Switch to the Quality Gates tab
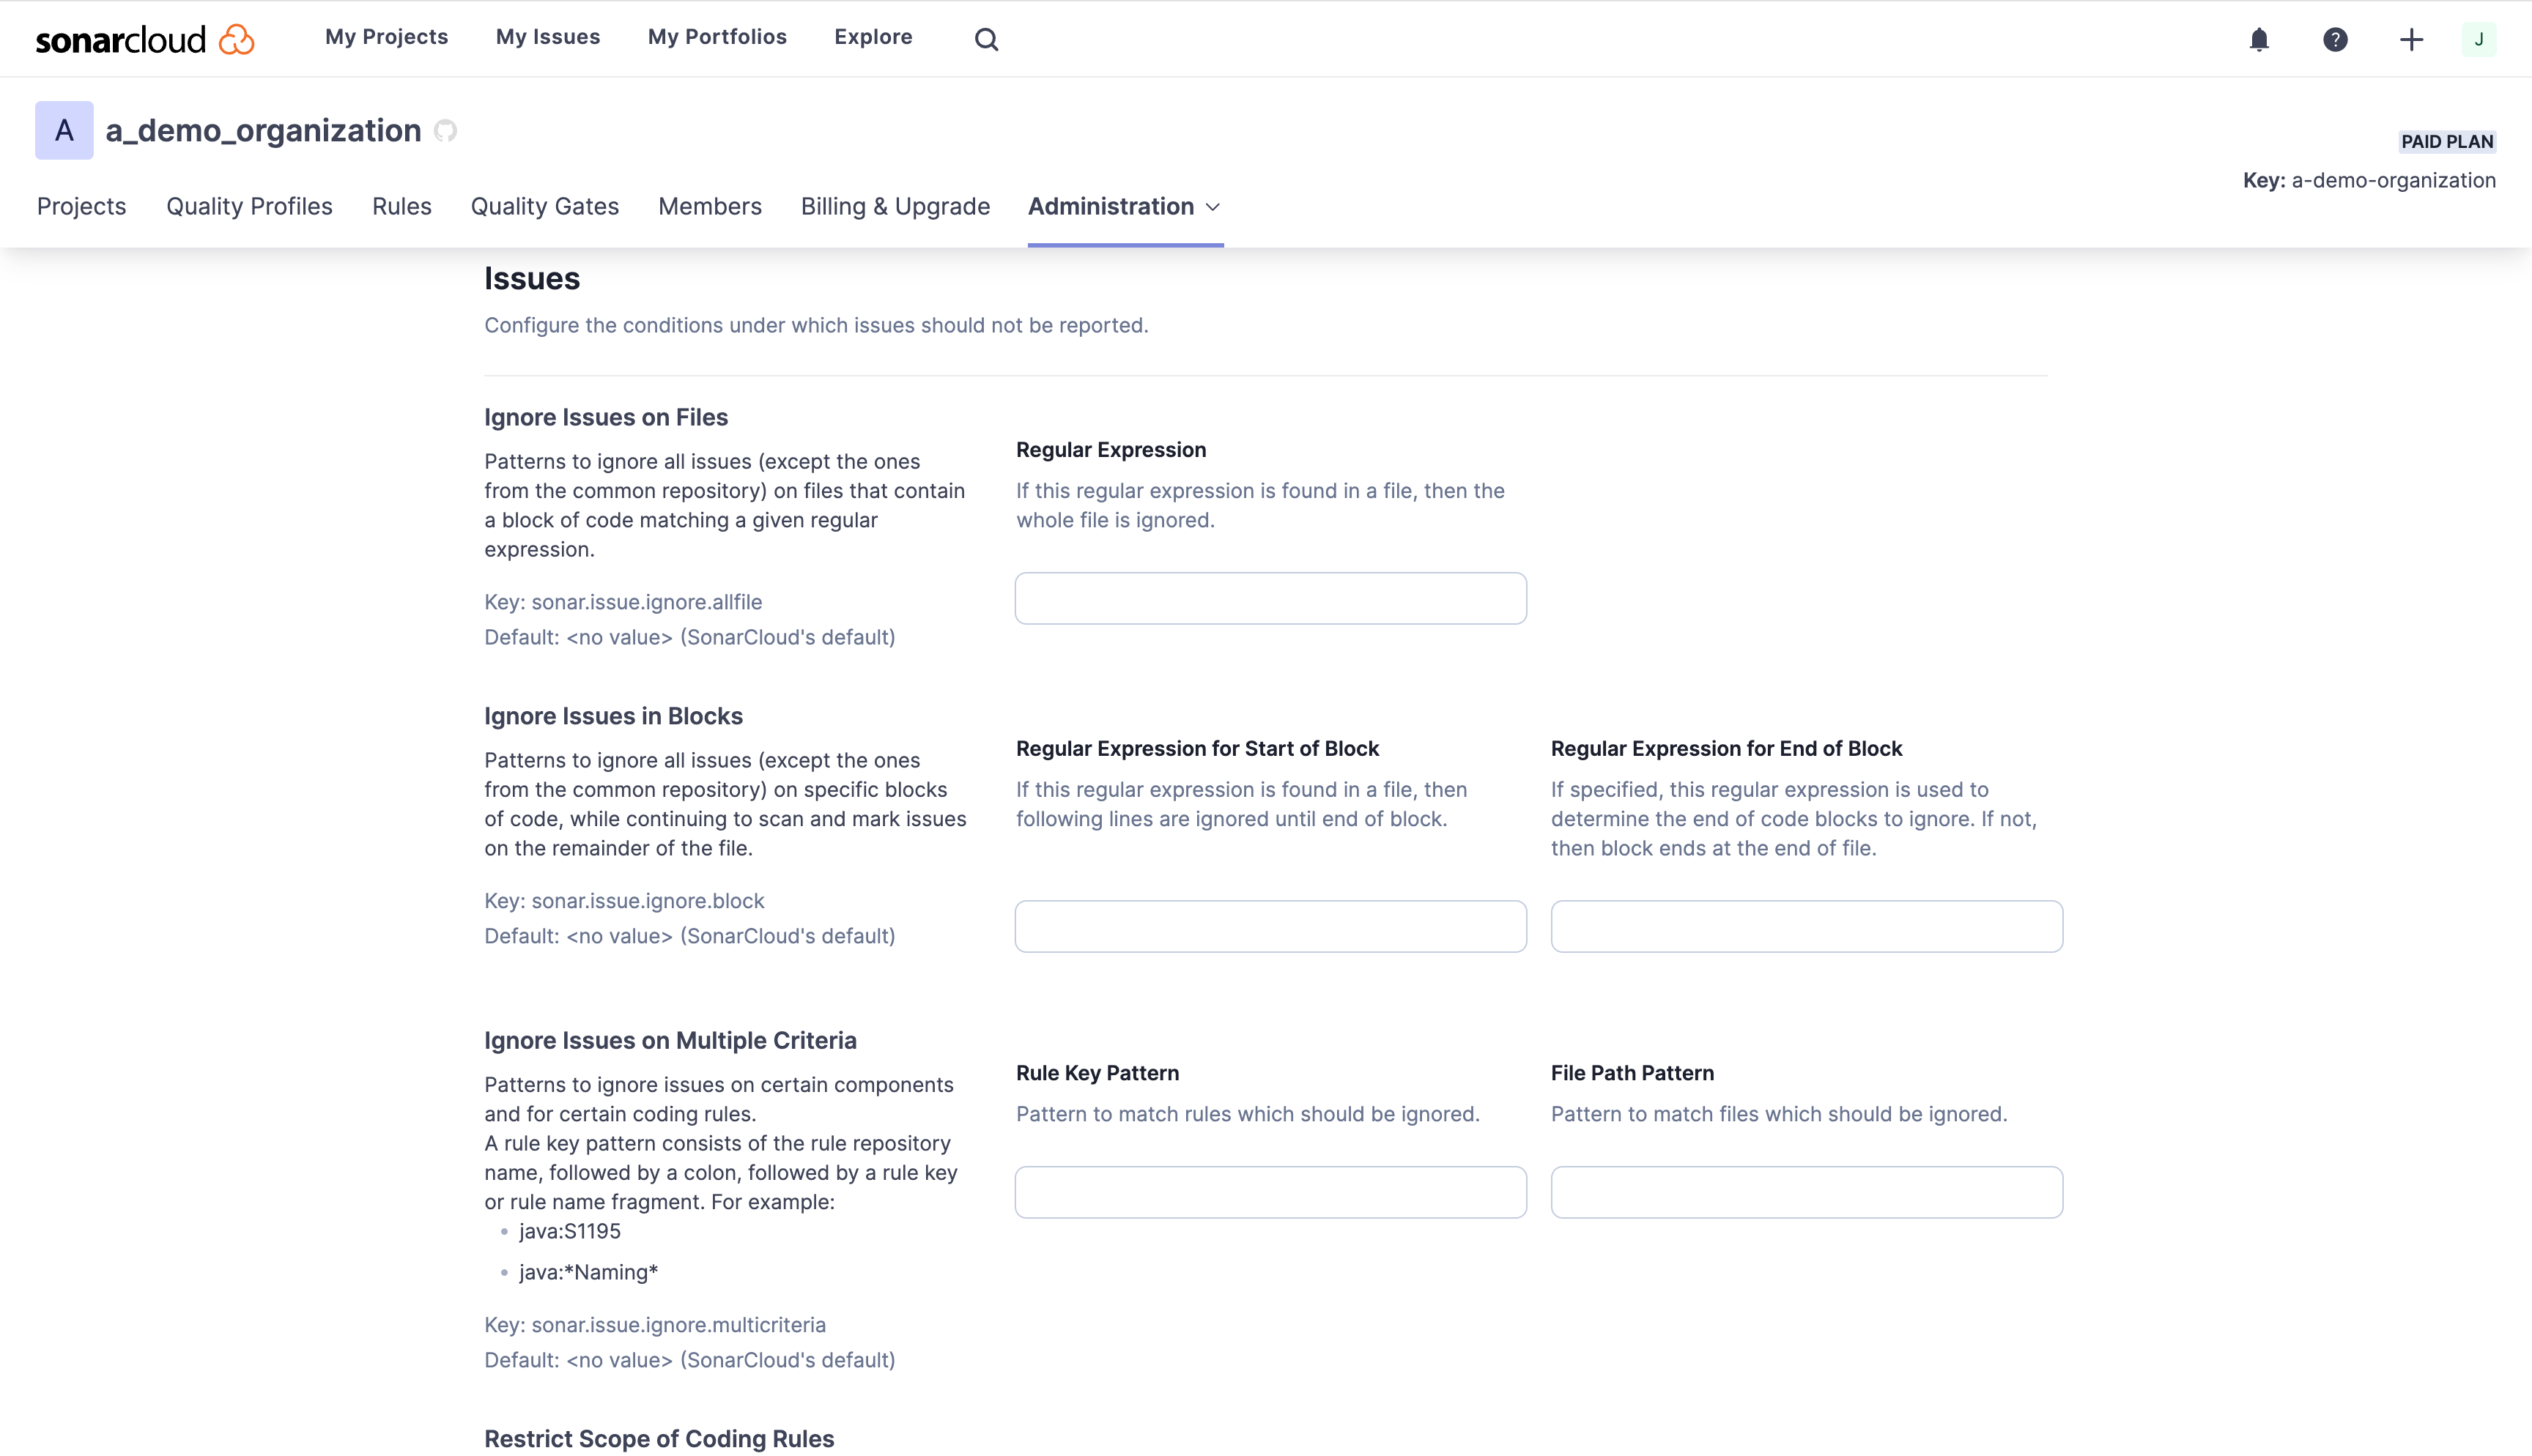This screenshot has height=1456, width=2532. pyautogui.click(x=544, y=207)
